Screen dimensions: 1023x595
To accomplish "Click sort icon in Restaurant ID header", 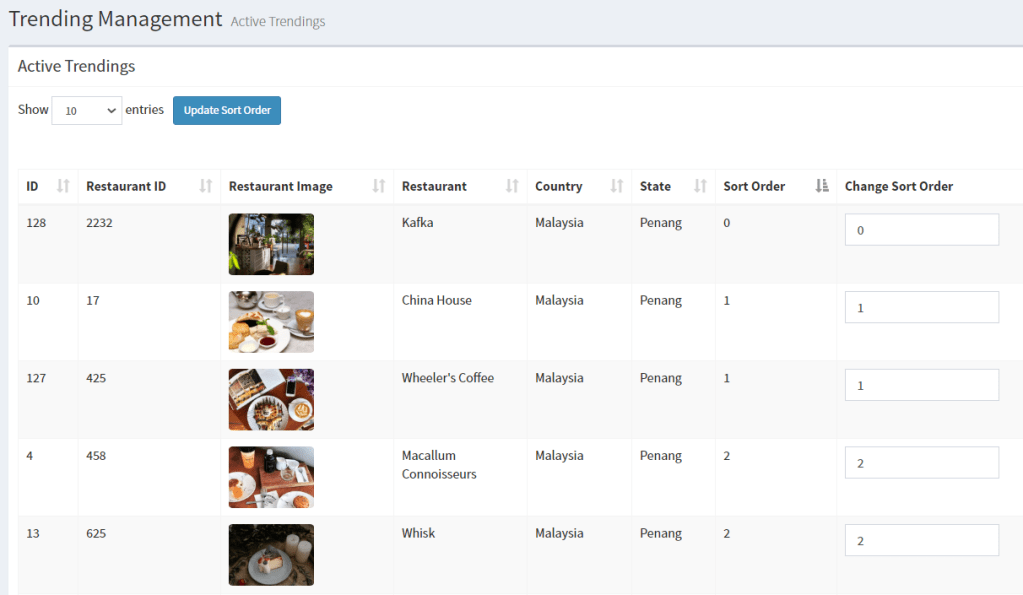I will coord(206,186).
